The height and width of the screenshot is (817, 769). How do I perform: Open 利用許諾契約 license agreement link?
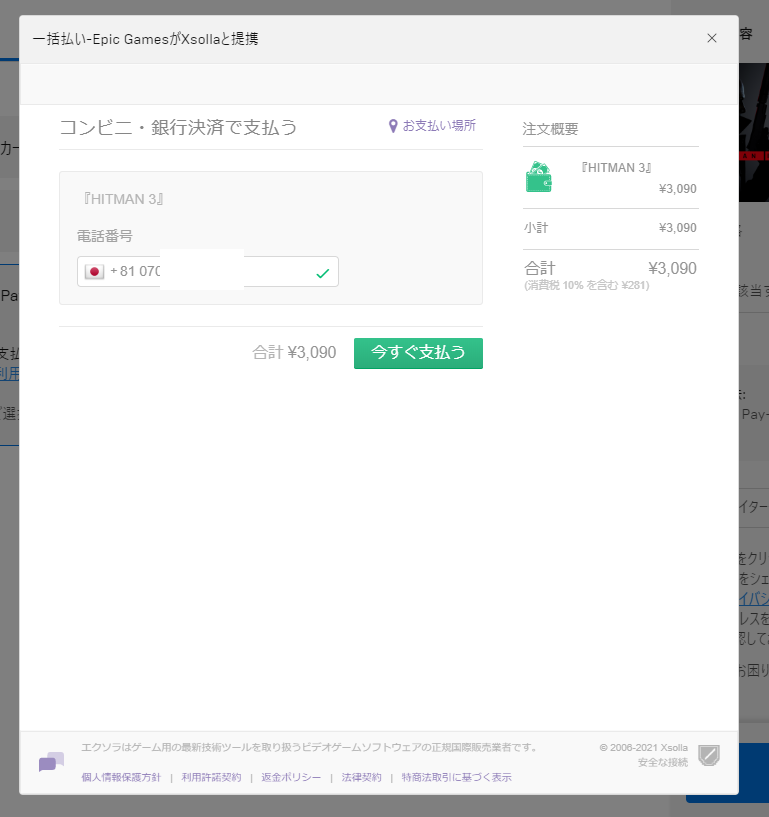click(212, 777)
